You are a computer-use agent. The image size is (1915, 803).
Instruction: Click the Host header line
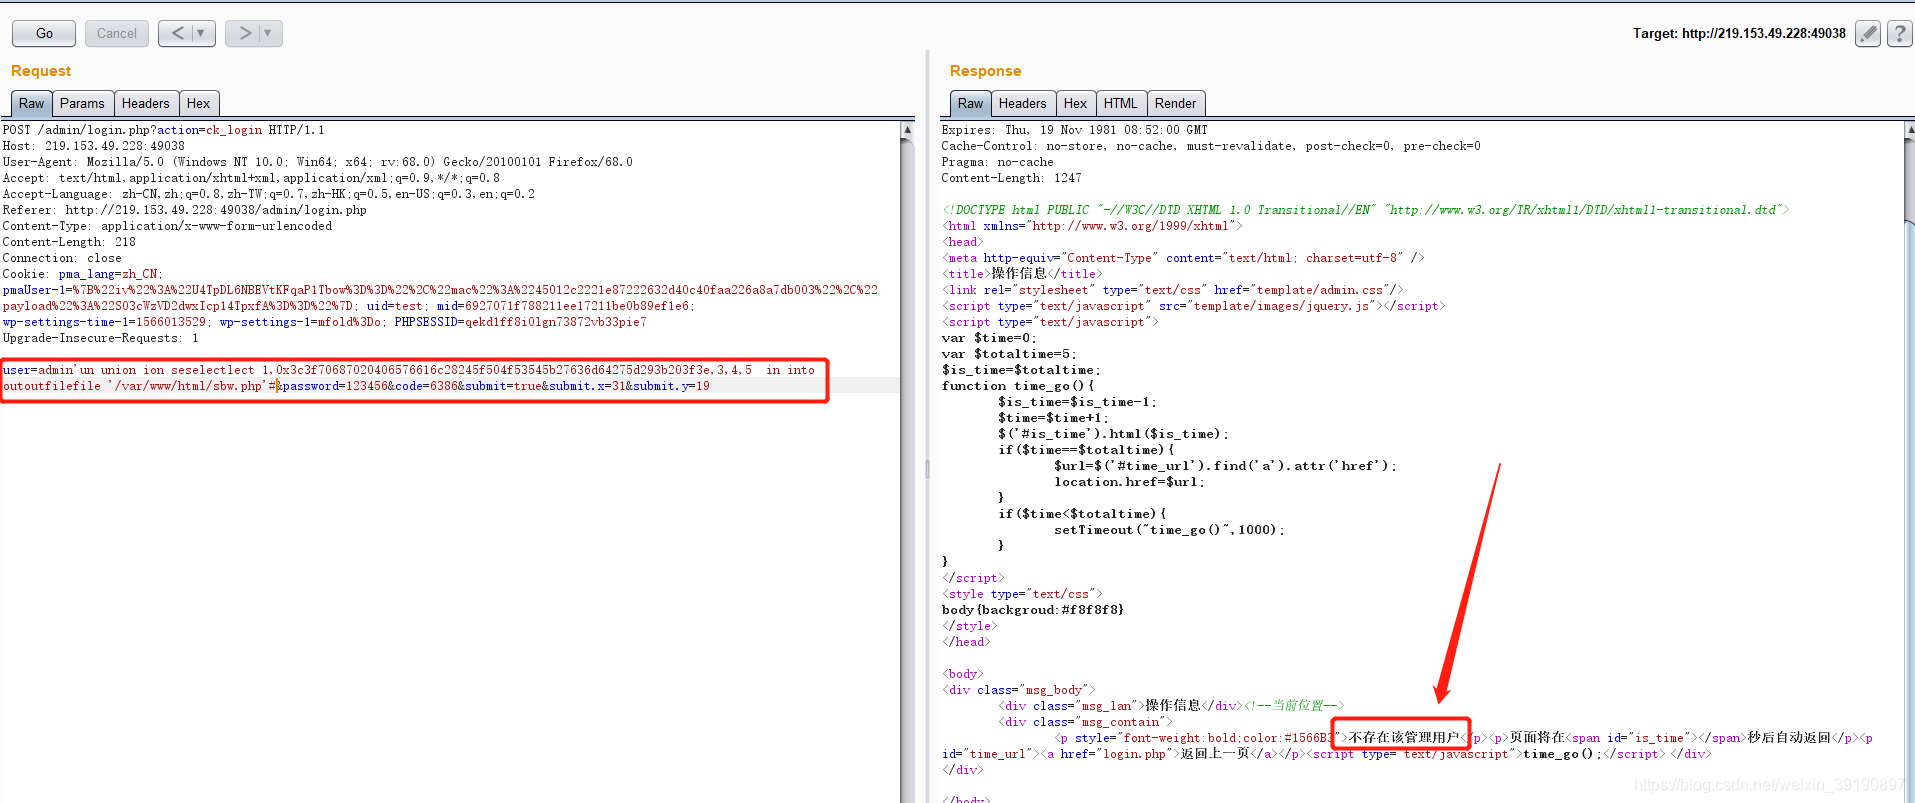pos(94,146)
